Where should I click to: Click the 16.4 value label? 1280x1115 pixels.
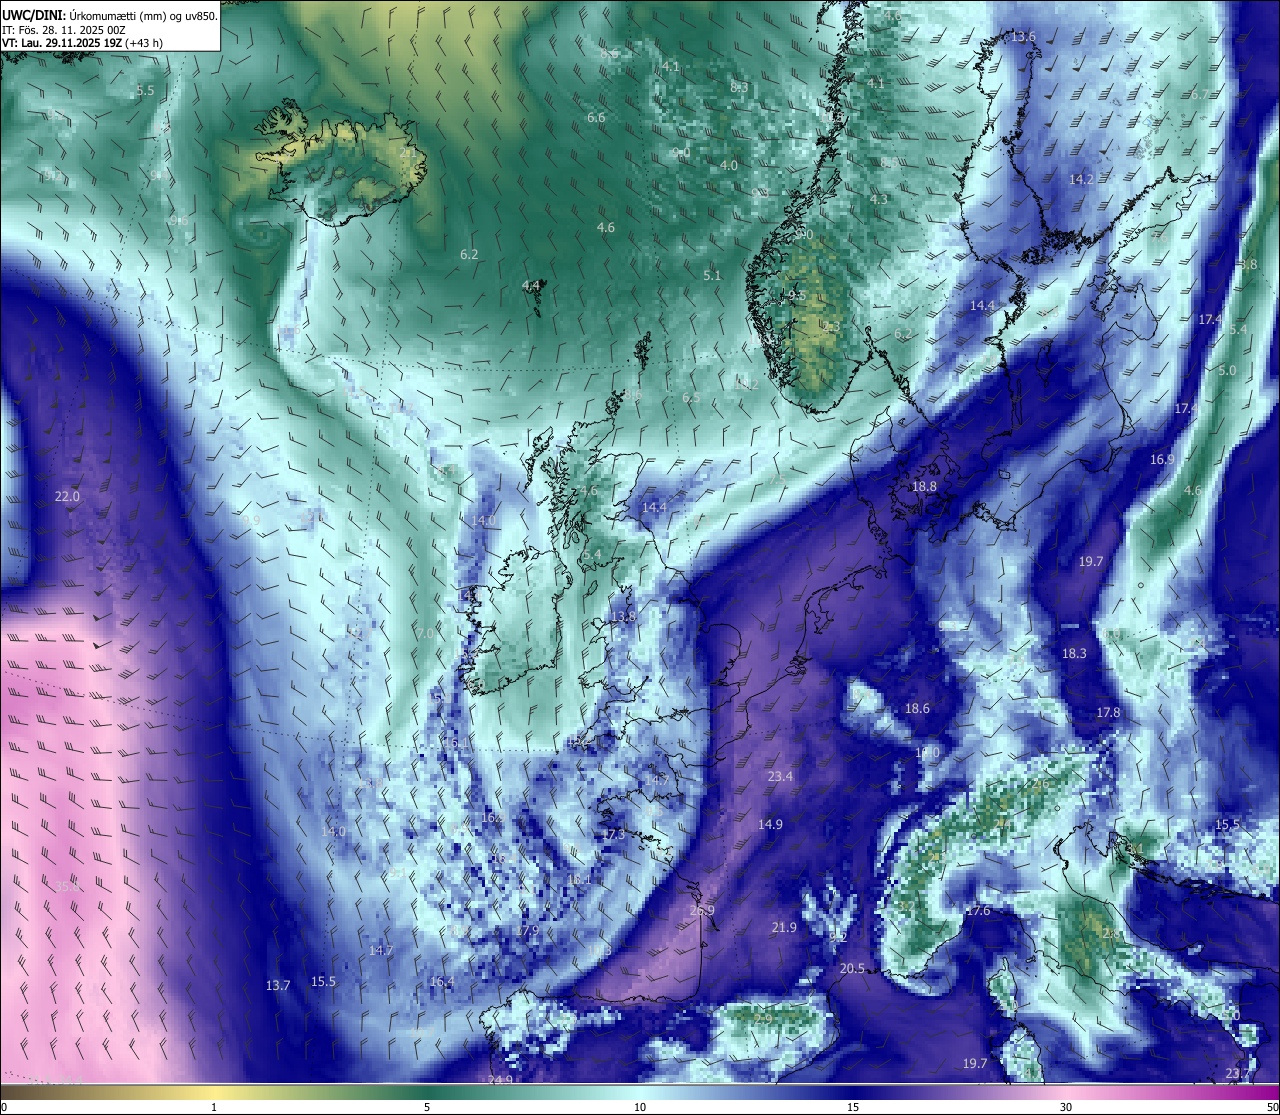coord(441,981)
